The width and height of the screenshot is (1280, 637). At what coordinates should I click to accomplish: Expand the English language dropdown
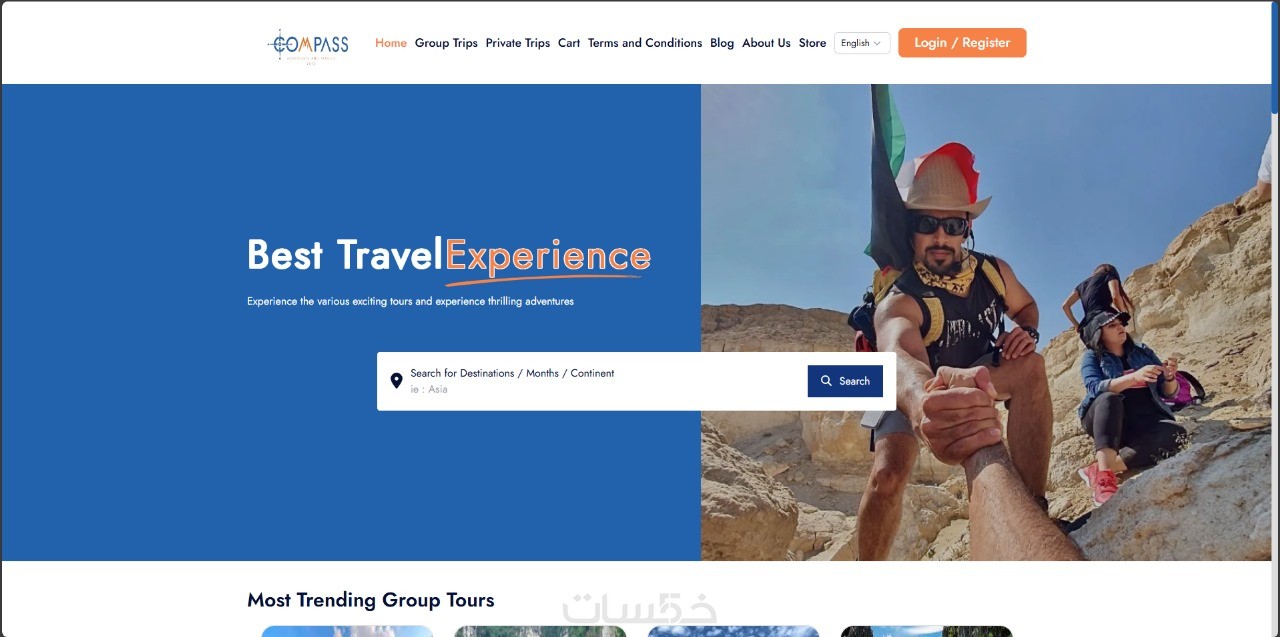(862, 43)
